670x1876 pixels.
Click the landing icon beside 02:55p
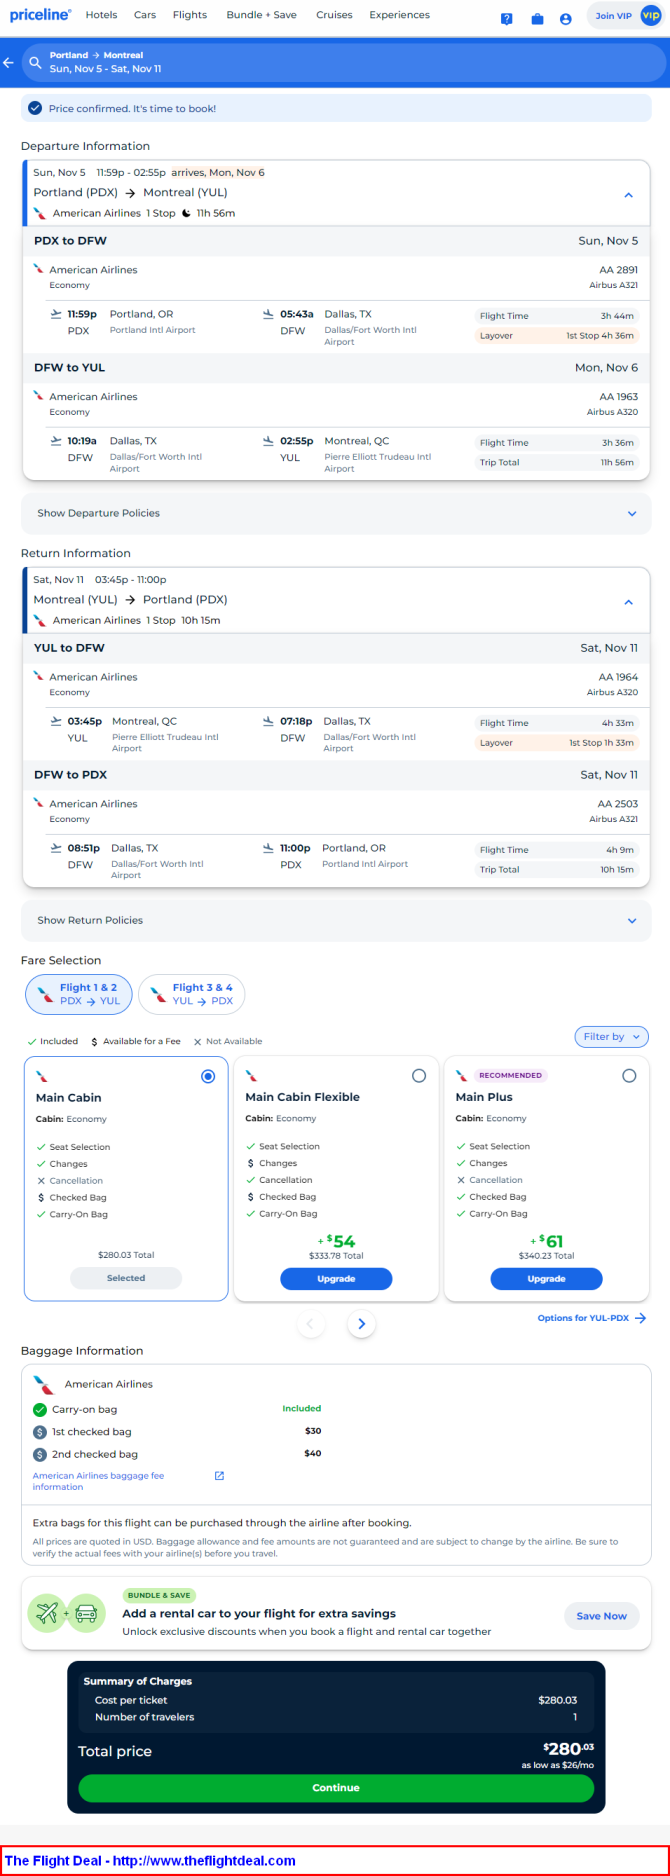pyautogui.click(x=268, y=441)
